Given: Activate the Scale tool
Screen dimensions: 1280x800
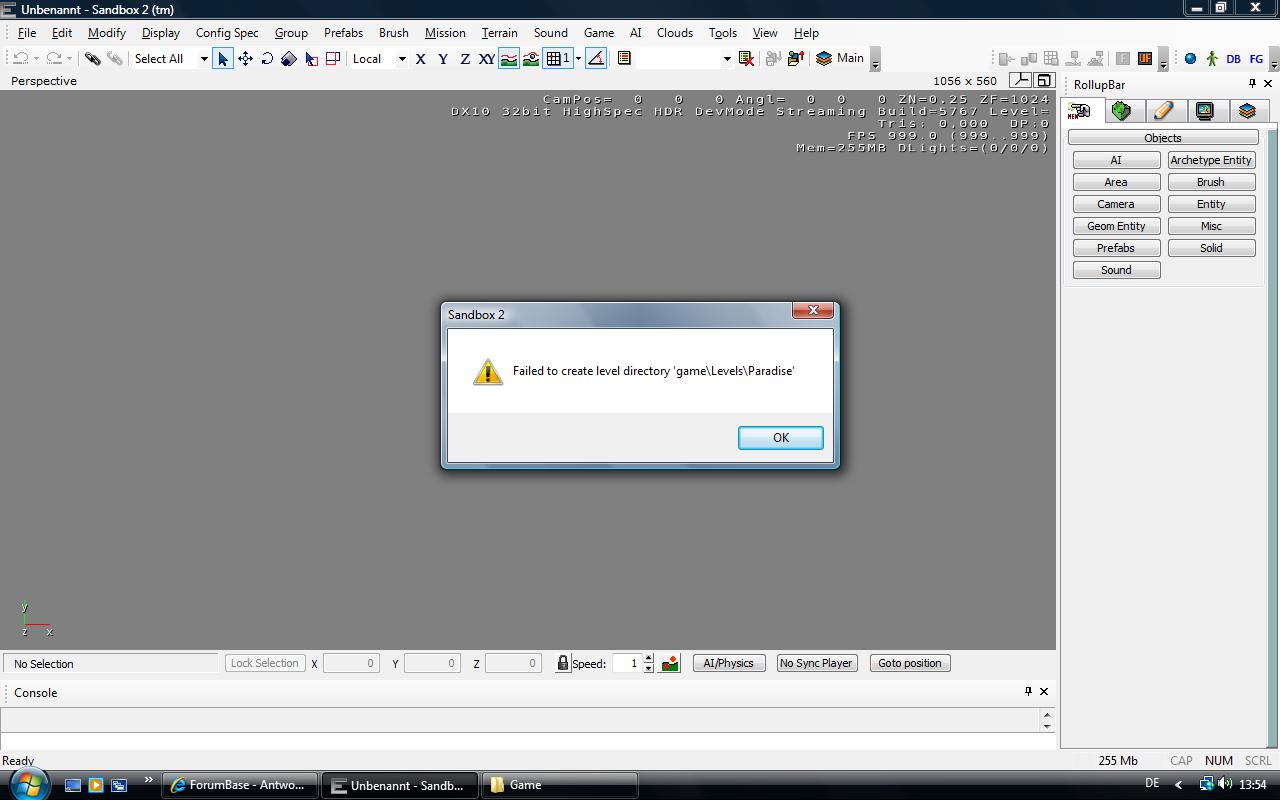Looking at the screenshot, I should click(289, 59).
